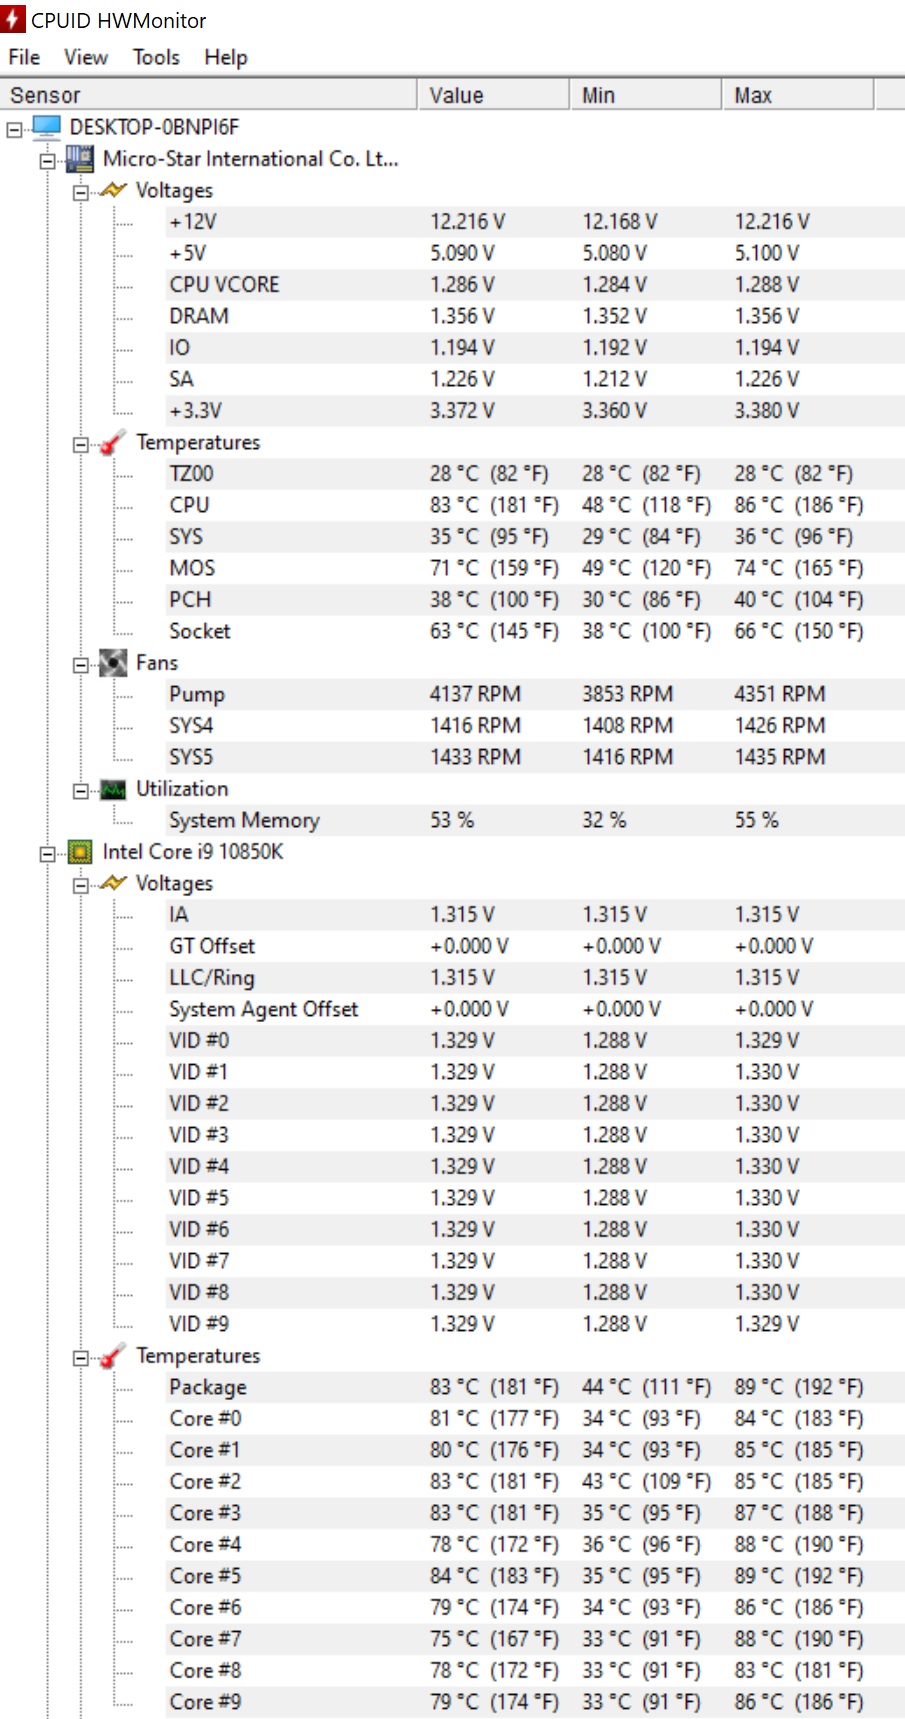
Task: Collapse the Utilization section
Action: [x=80, y=790]
